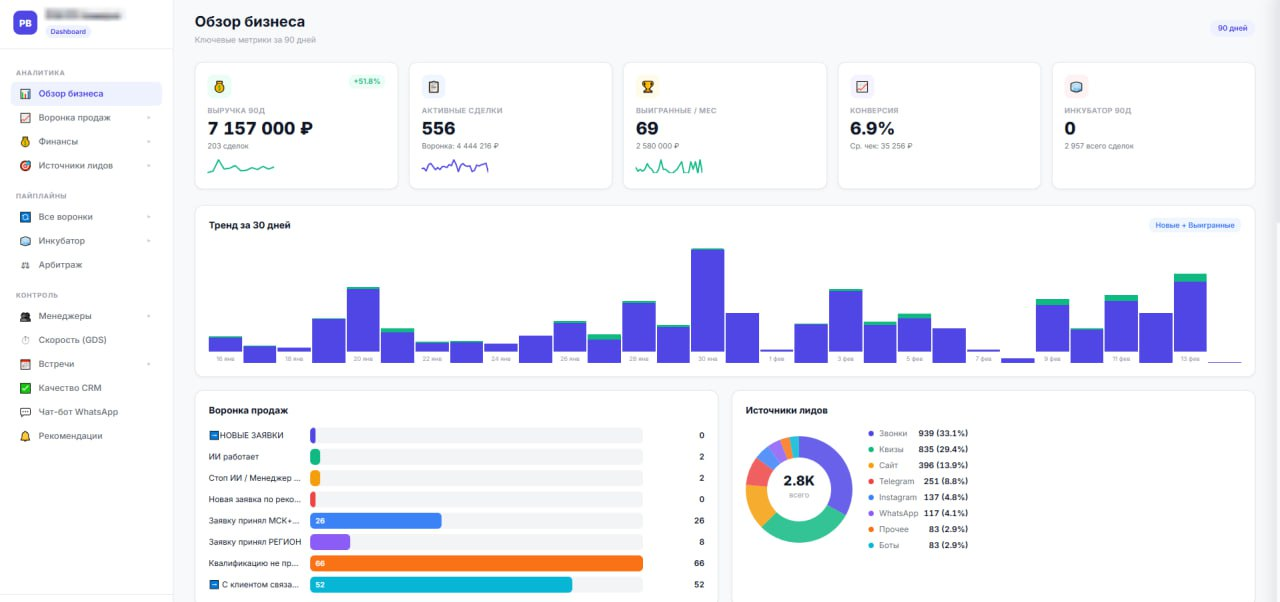Image resolution: width=1280 pixels, height=602 pixels.
Task: Click the Рекомендации bell icon
Action: click(26, 436)
